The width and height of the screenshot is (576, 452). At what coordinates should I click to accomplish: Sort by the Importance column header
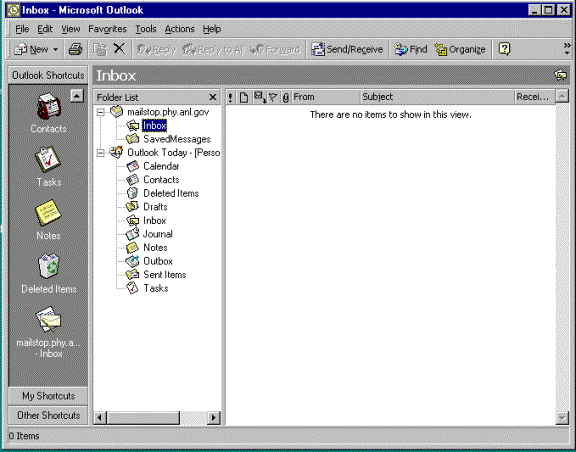coord(230,97)
